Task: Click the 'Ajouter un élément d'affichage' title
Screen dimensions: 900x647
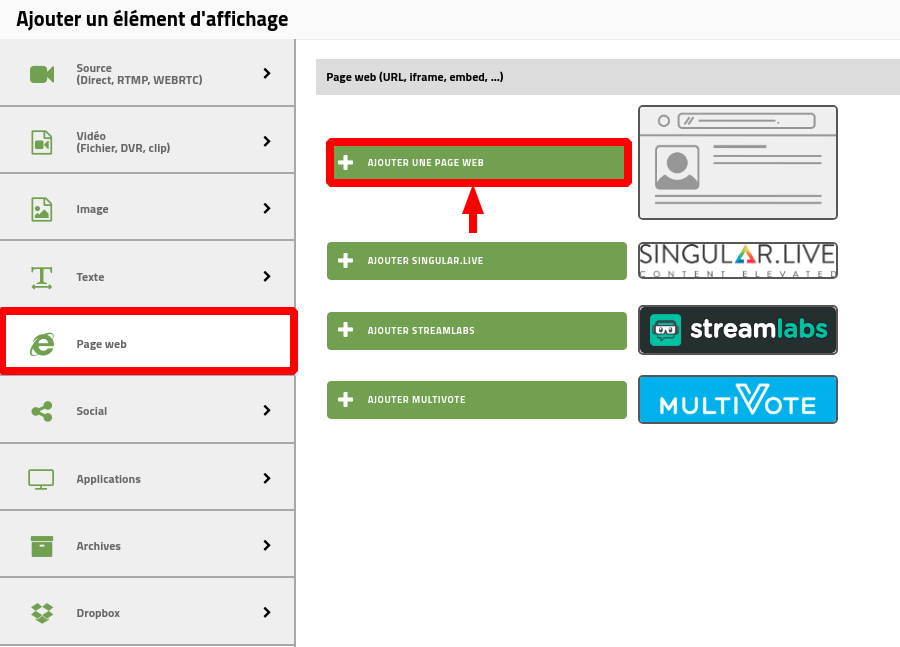Action: pyautogui.click(x=152, y=20)
